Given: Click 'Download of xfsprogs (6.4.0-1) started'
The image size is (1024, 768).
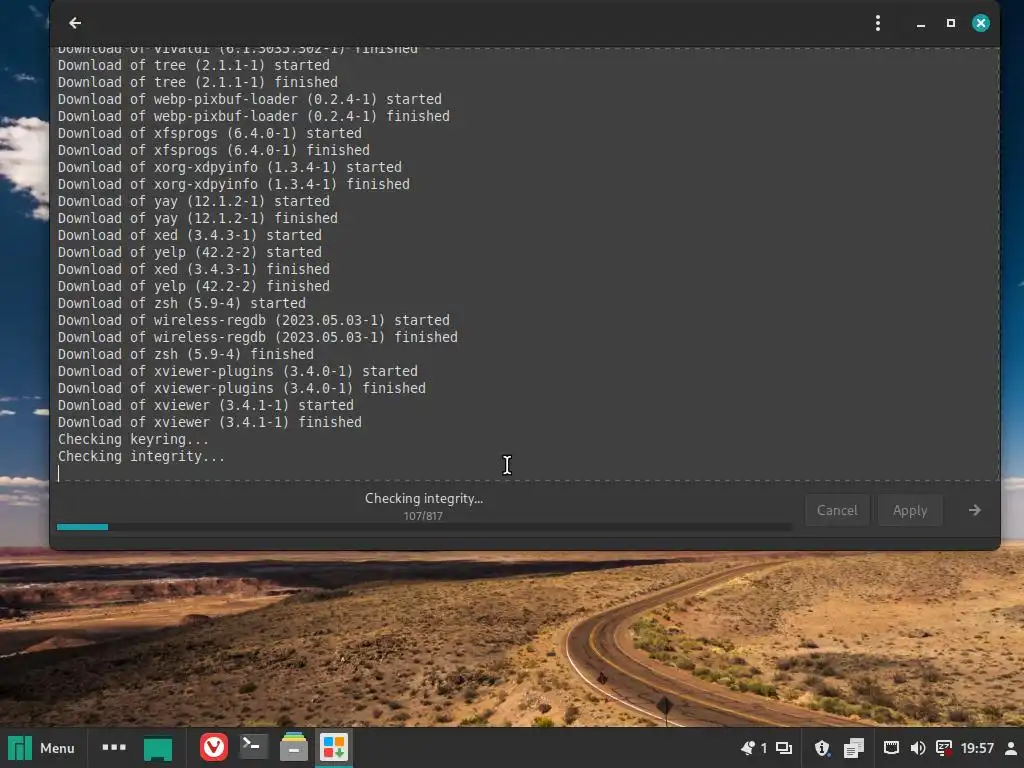Looking at the screenshot, I should [210, 133].
